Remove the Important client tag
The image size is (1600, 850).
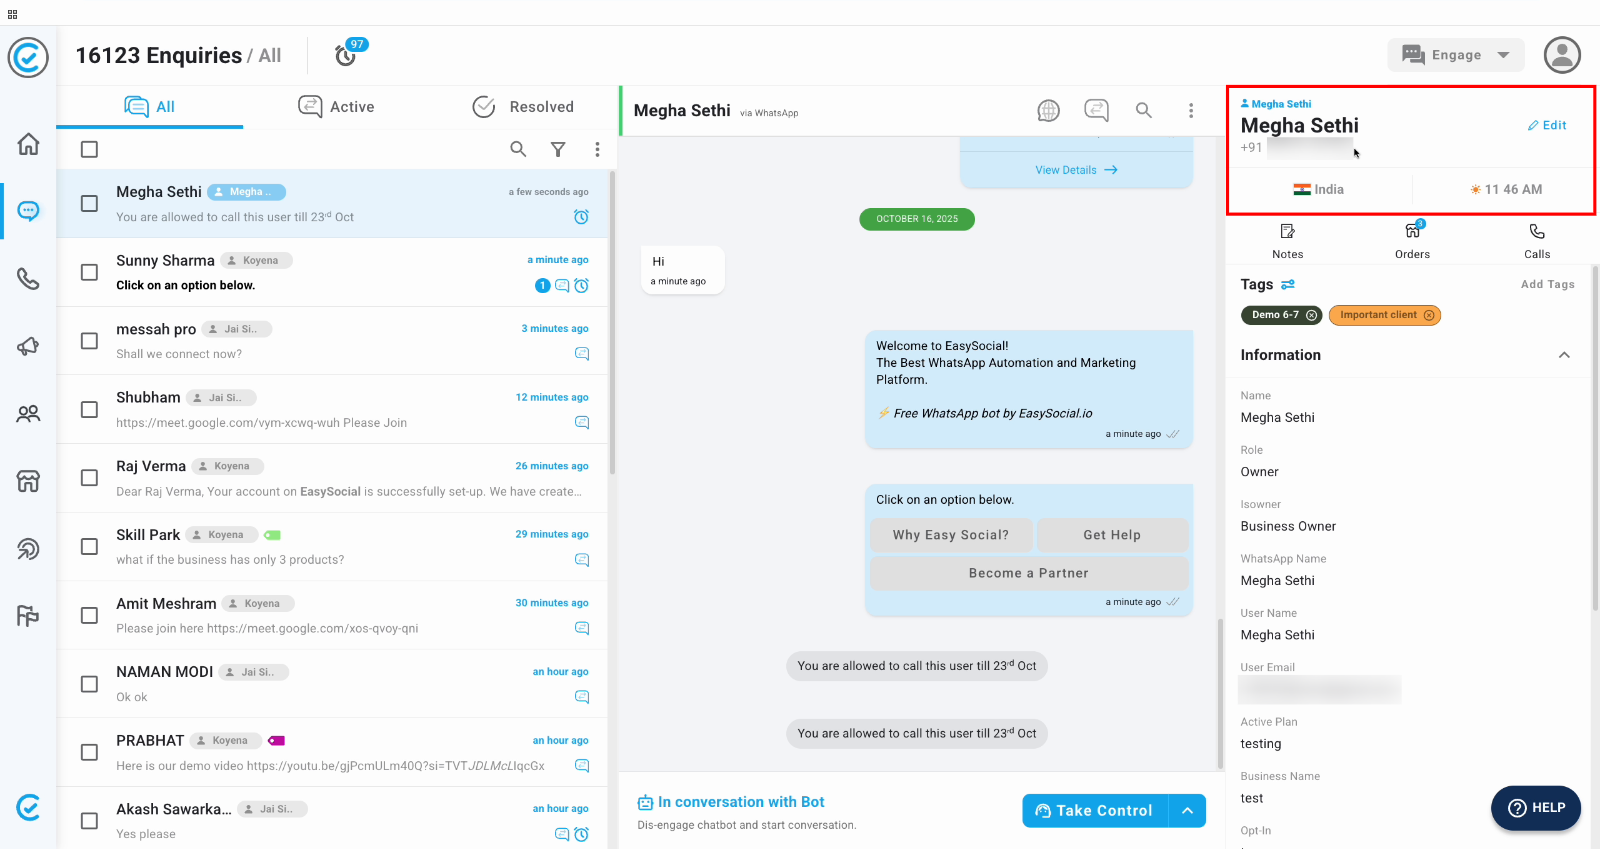coord(1429,315)
